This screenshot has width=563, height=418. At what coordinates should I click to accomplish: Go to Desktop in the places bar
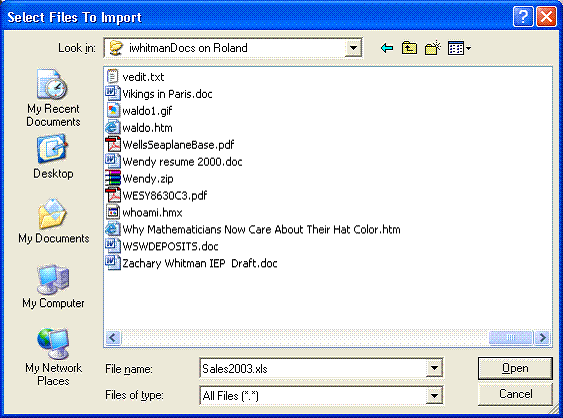click(x=53, y=157)
